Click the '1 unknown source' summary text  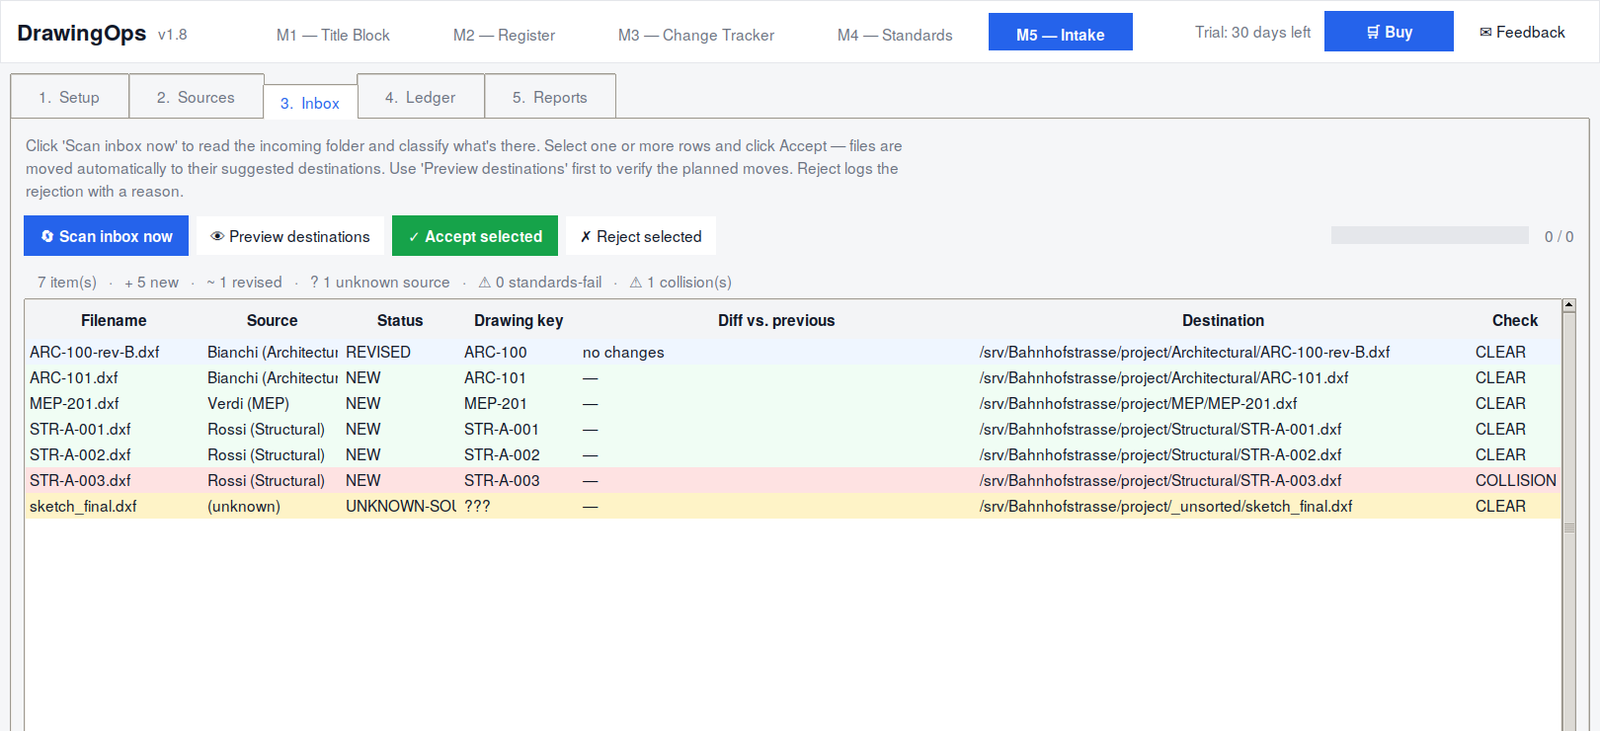click(380, 282)
